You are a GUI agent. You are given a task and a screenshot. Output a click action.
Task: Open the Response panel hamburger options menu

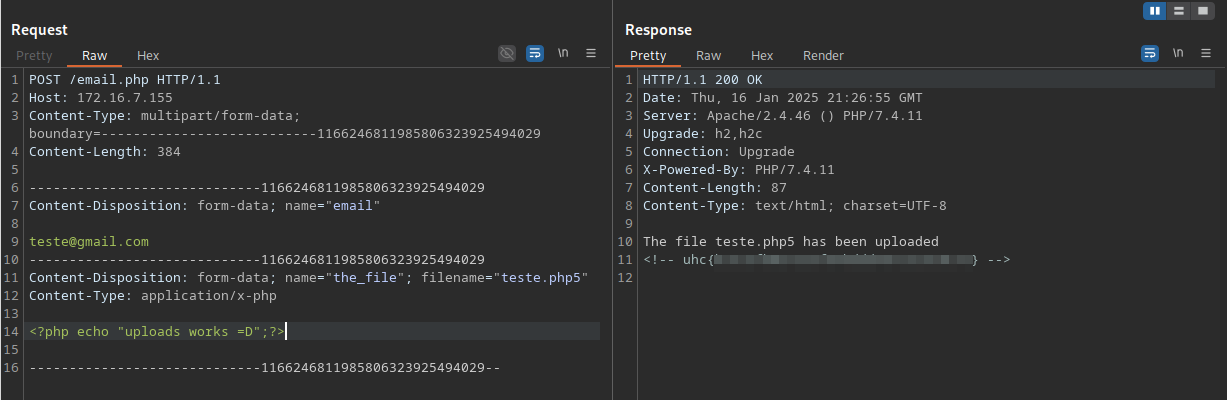tap(1205, 53)
